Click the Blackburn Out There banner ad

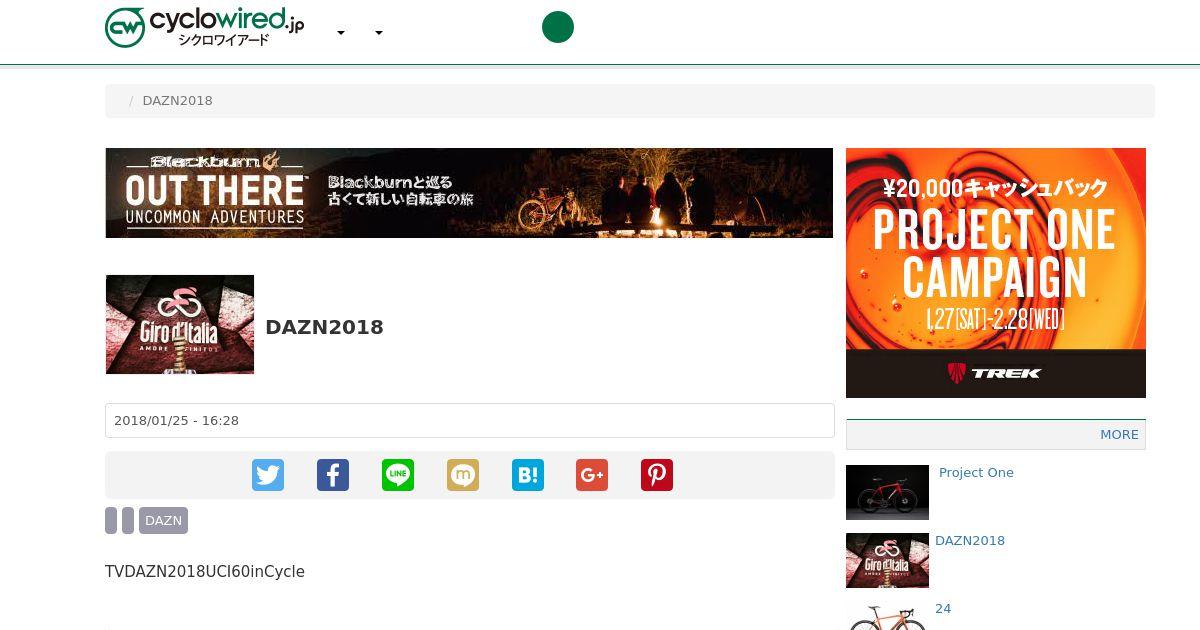click(x=469, y=193)
